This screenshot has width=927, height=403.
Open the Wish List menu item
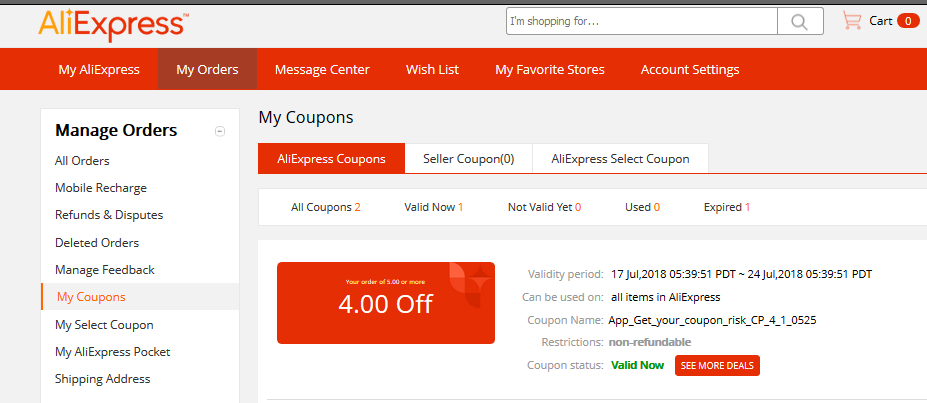[x=432, y=69]
